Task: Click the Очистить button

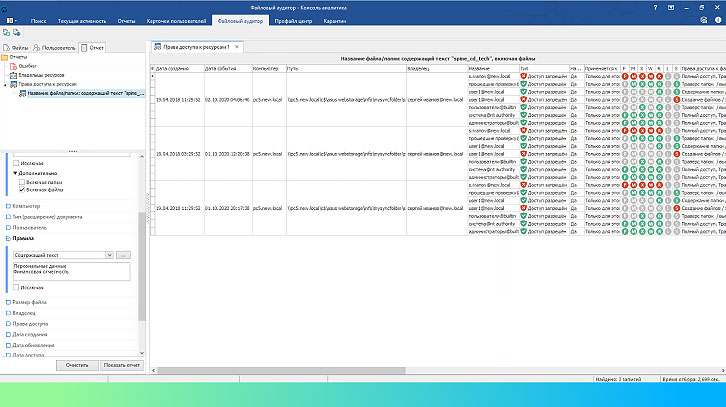Action: (x=77, y=365)
